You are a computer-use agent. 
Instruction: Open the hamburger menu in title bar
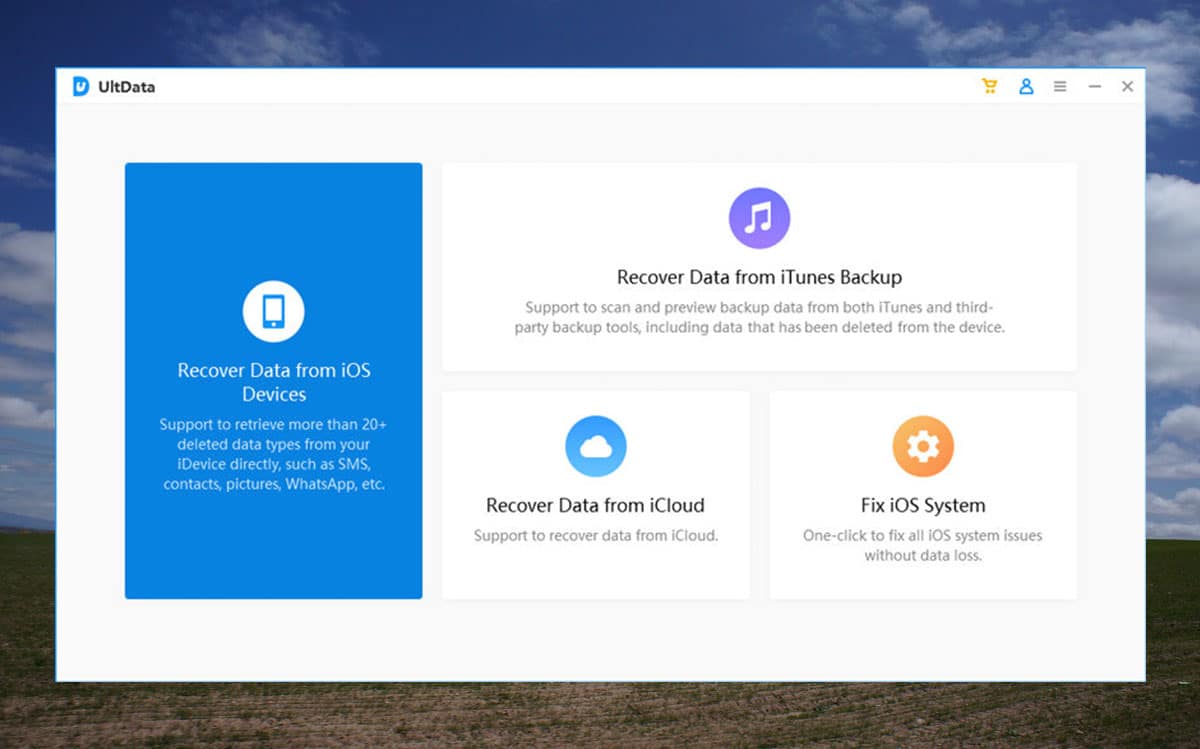point(1060,87)
